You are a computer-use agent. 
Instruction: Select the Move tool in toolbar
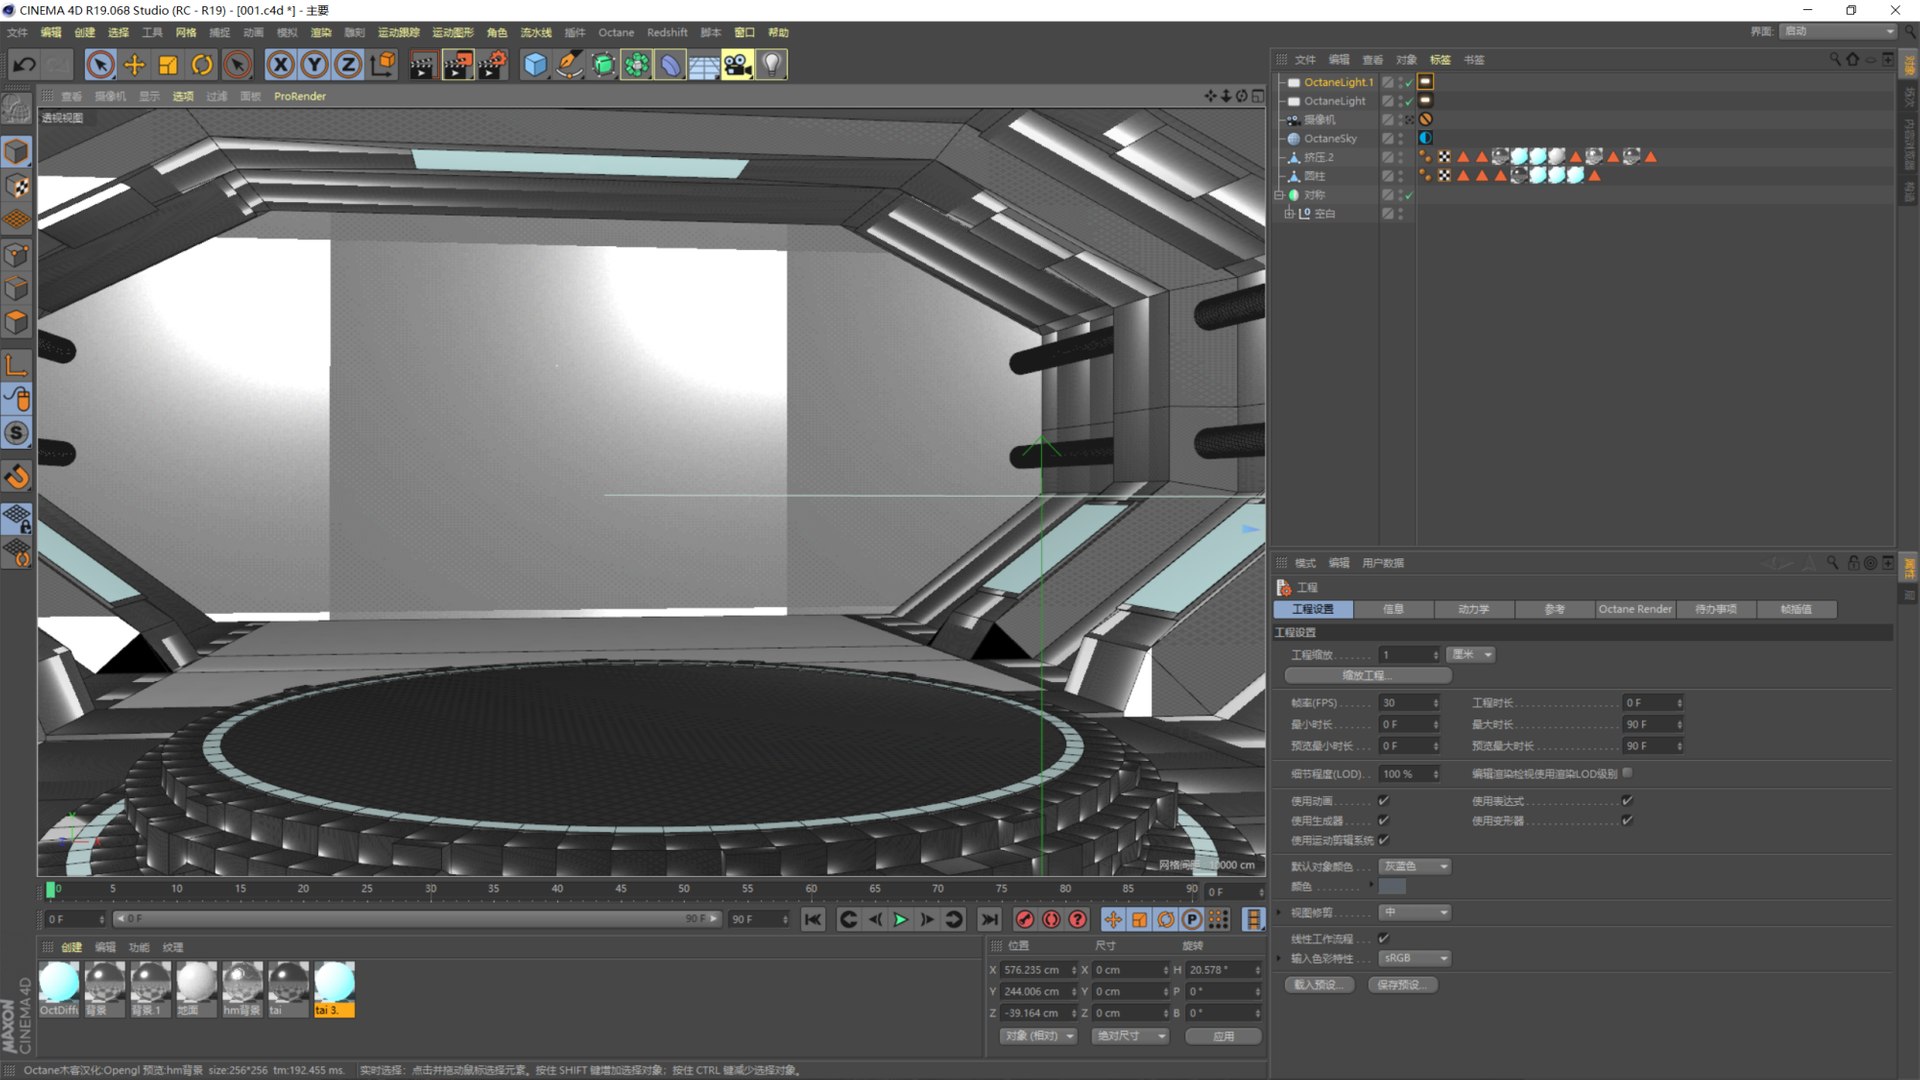tap(134, 65)
